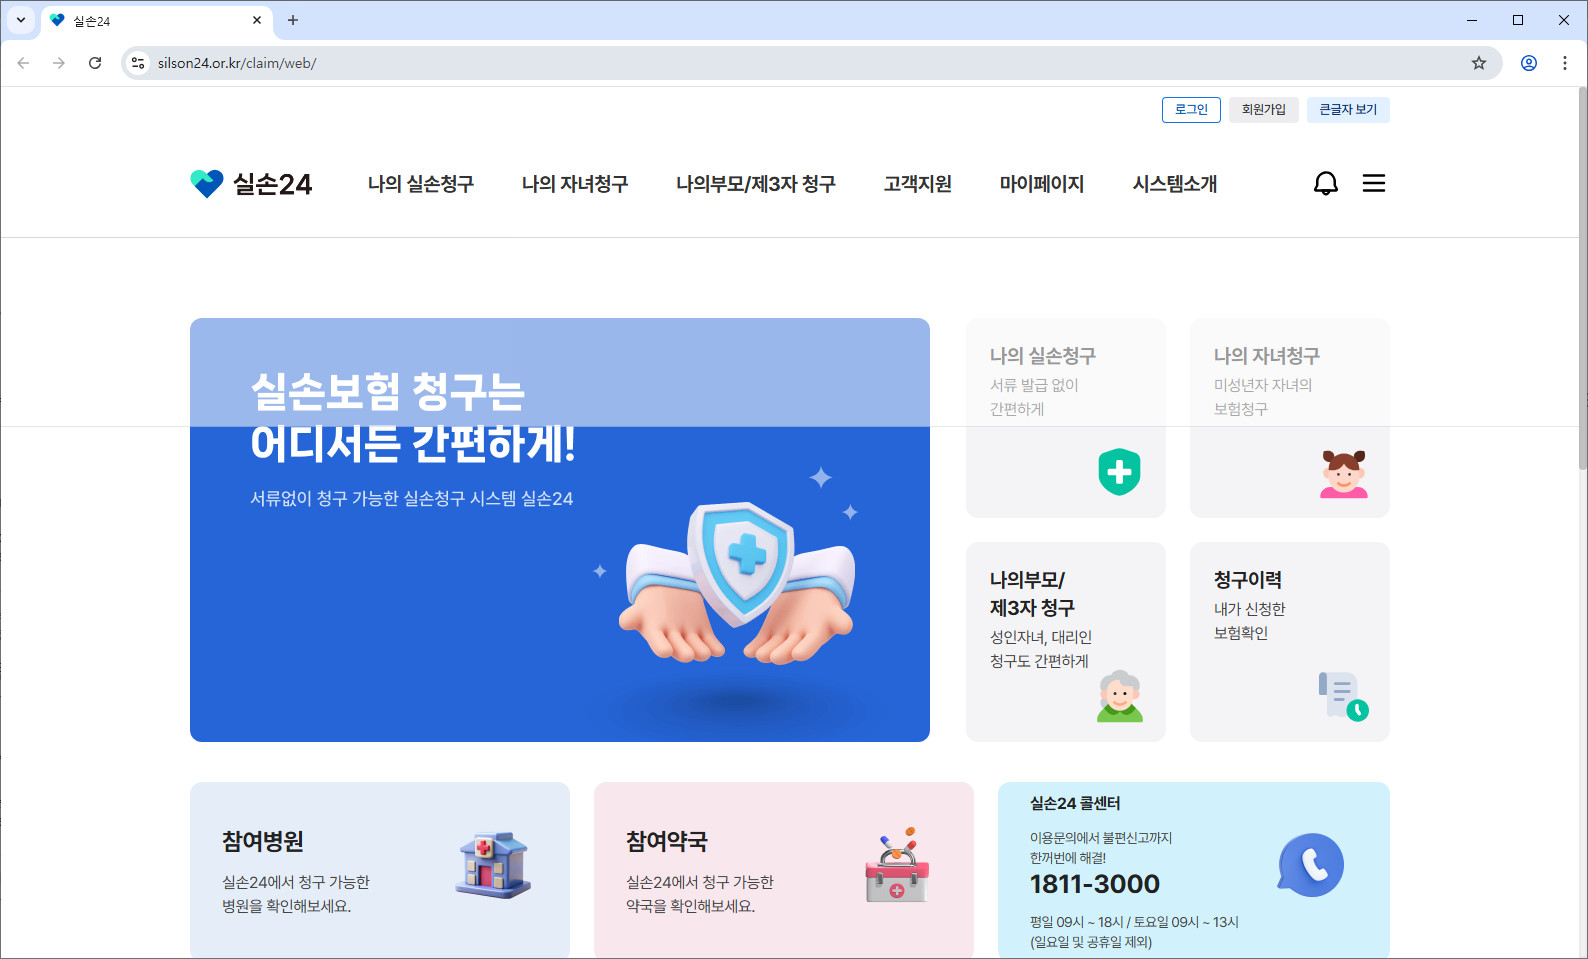Click the pharmacy medicine kit icon
This screenshot has height=959, width=1588.
[x=897, y=865]
